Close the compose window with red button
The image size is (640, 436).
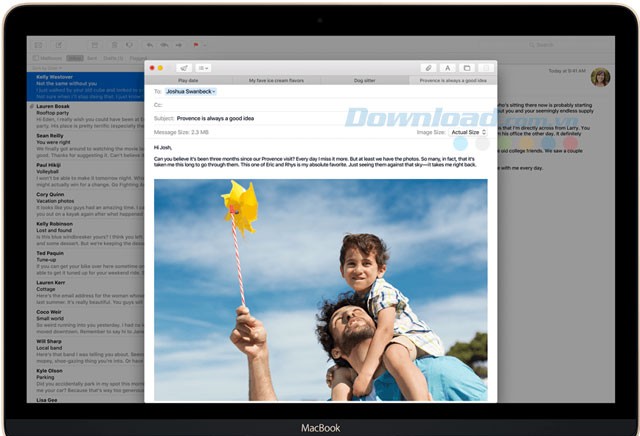[152, 68]
